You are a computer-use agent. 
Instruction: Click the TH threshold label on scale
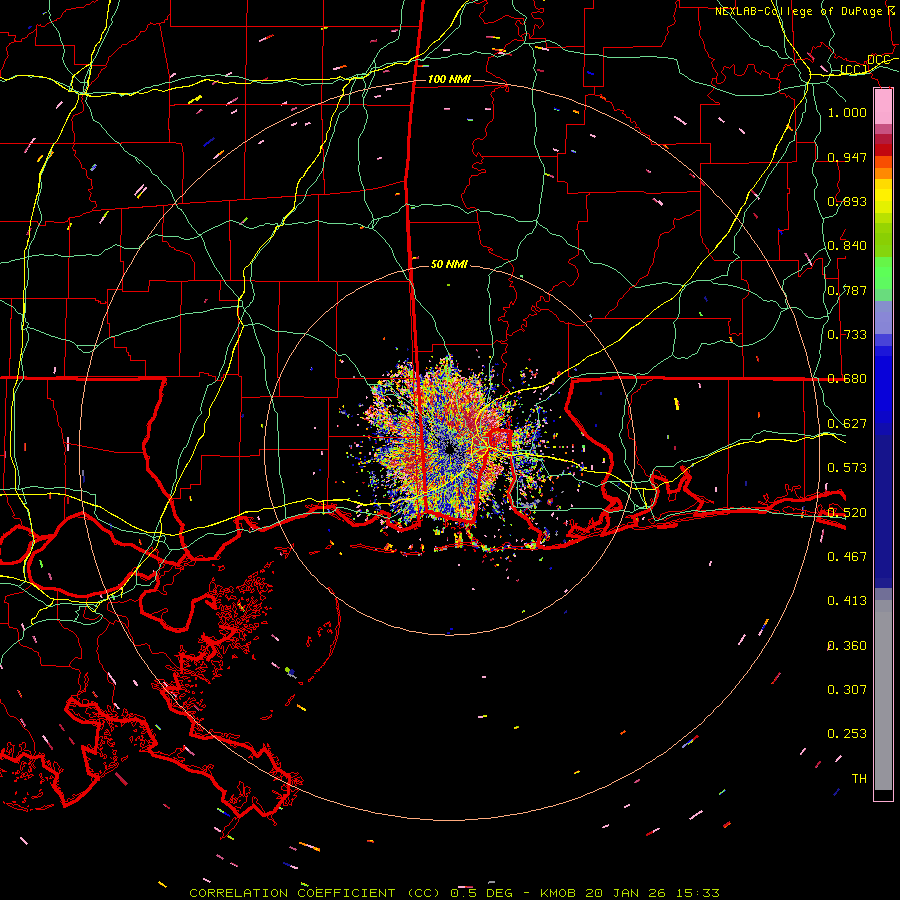[859, 778]
